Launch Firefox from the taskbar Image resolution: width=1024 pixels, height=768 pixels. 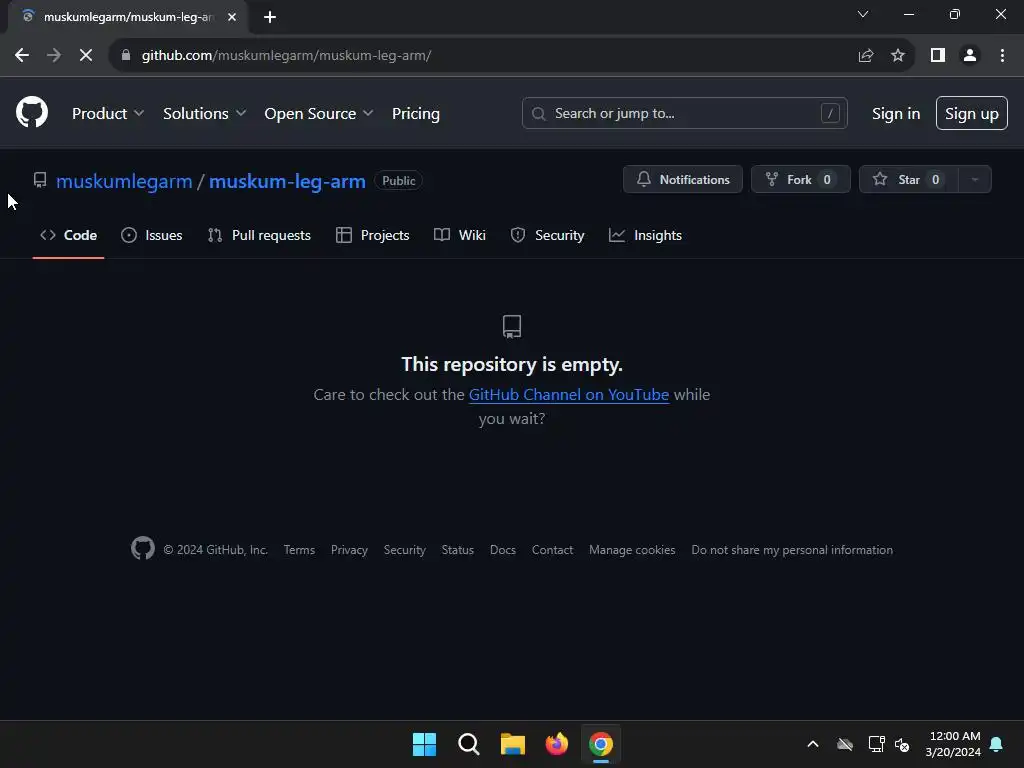[556, 744]
